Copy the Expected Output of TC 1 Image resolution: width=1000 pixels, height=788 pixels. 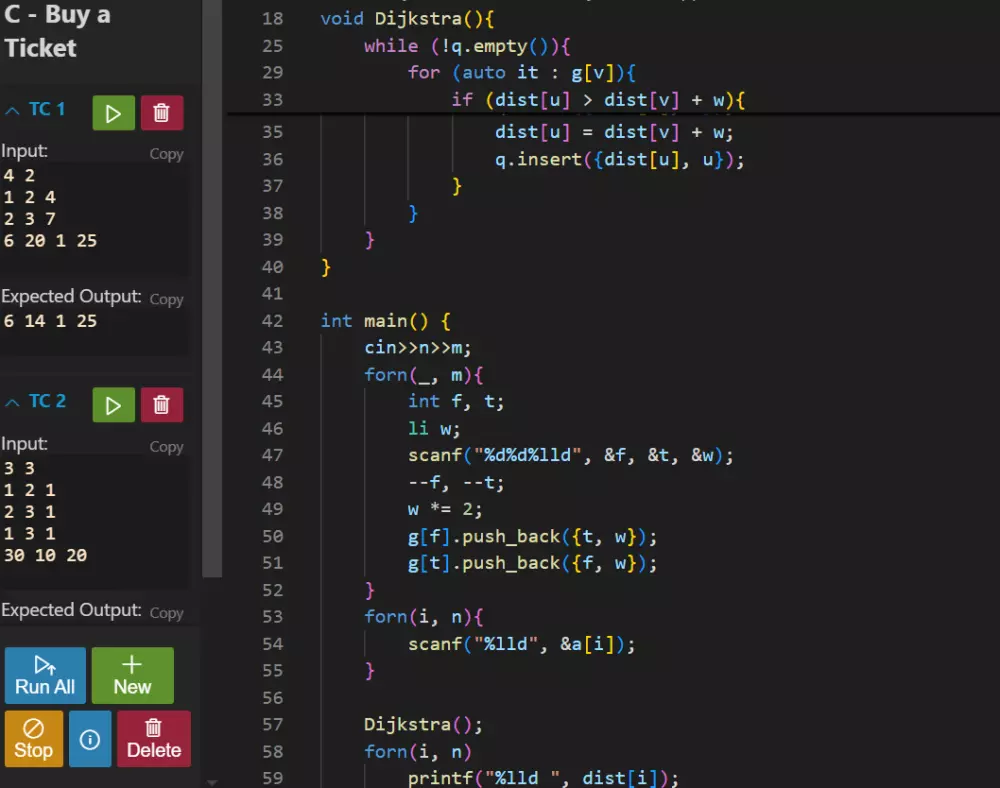click(x=166, y=298)
